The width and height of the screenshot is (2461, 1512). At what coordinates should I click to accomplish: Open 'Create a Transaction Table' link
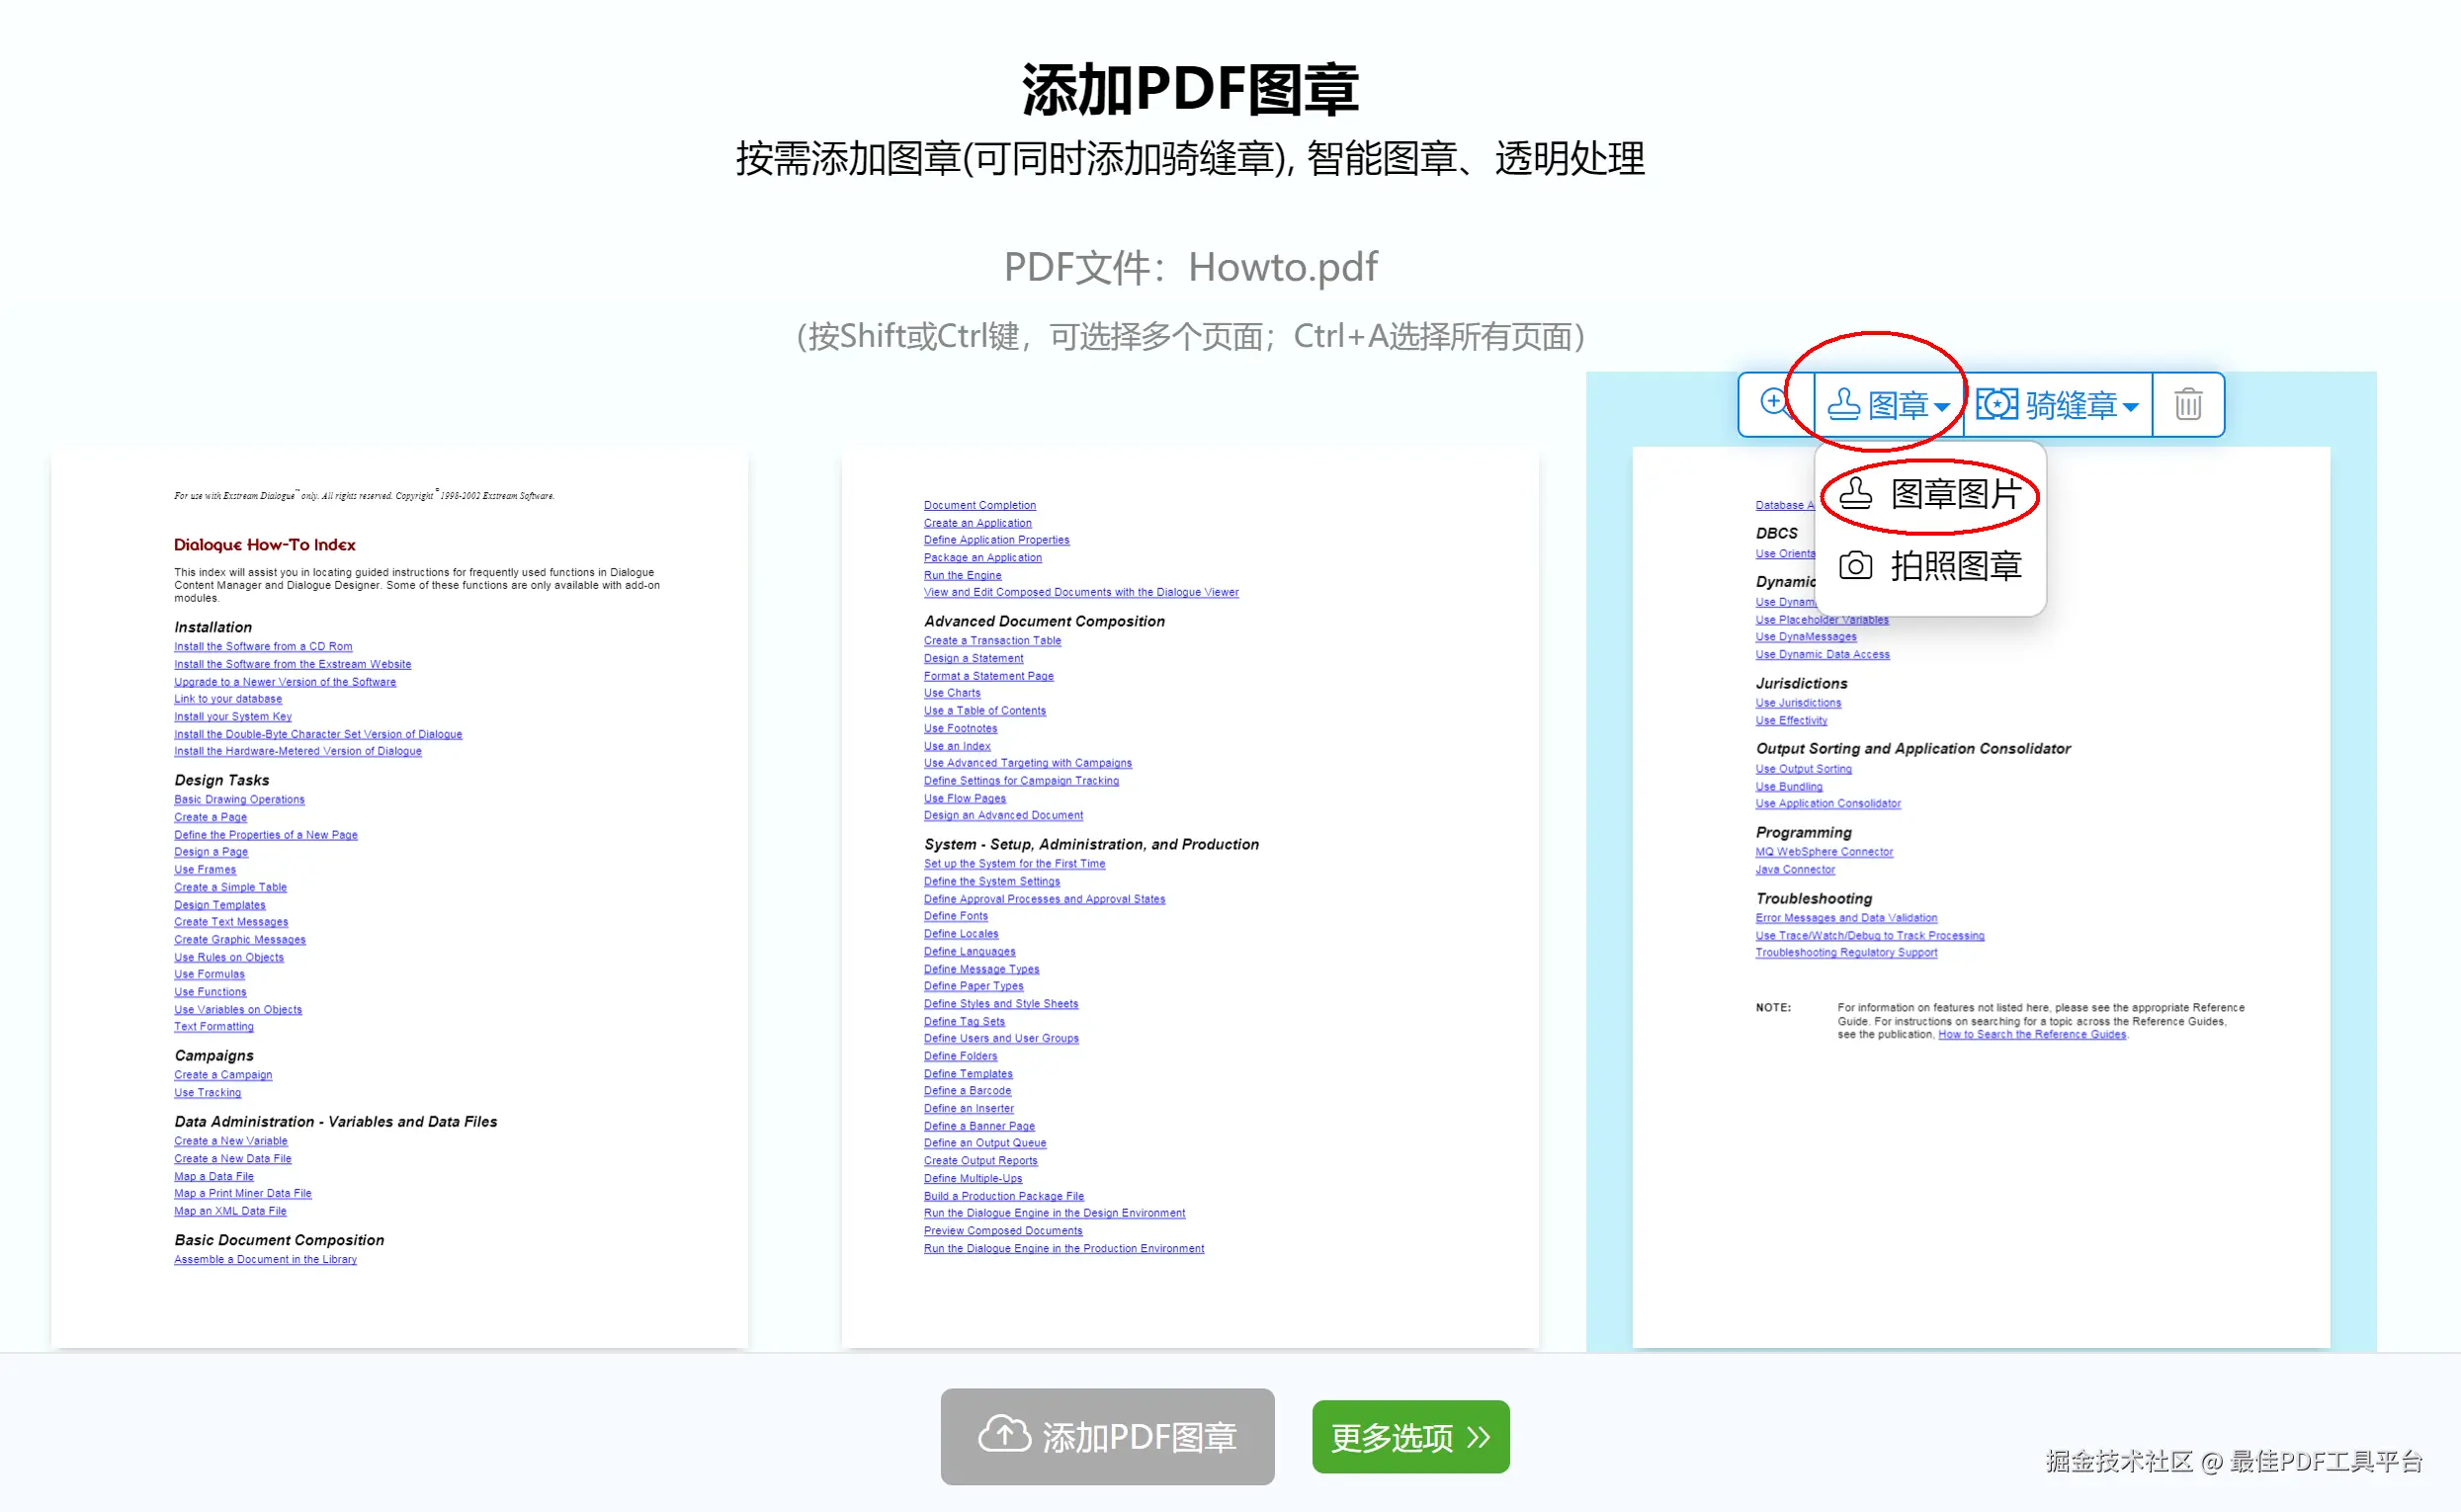pos(992,641)
